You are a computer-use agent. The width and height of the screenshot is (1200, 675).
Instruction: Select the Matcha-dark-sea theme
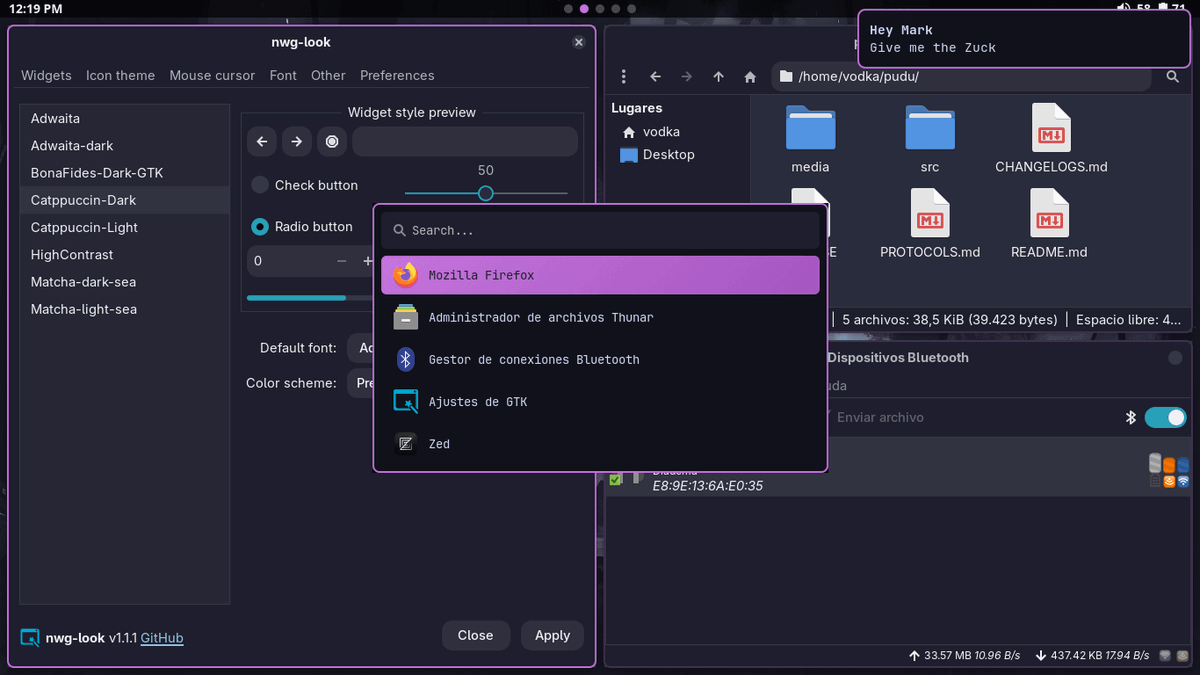[x=125, y=282]
